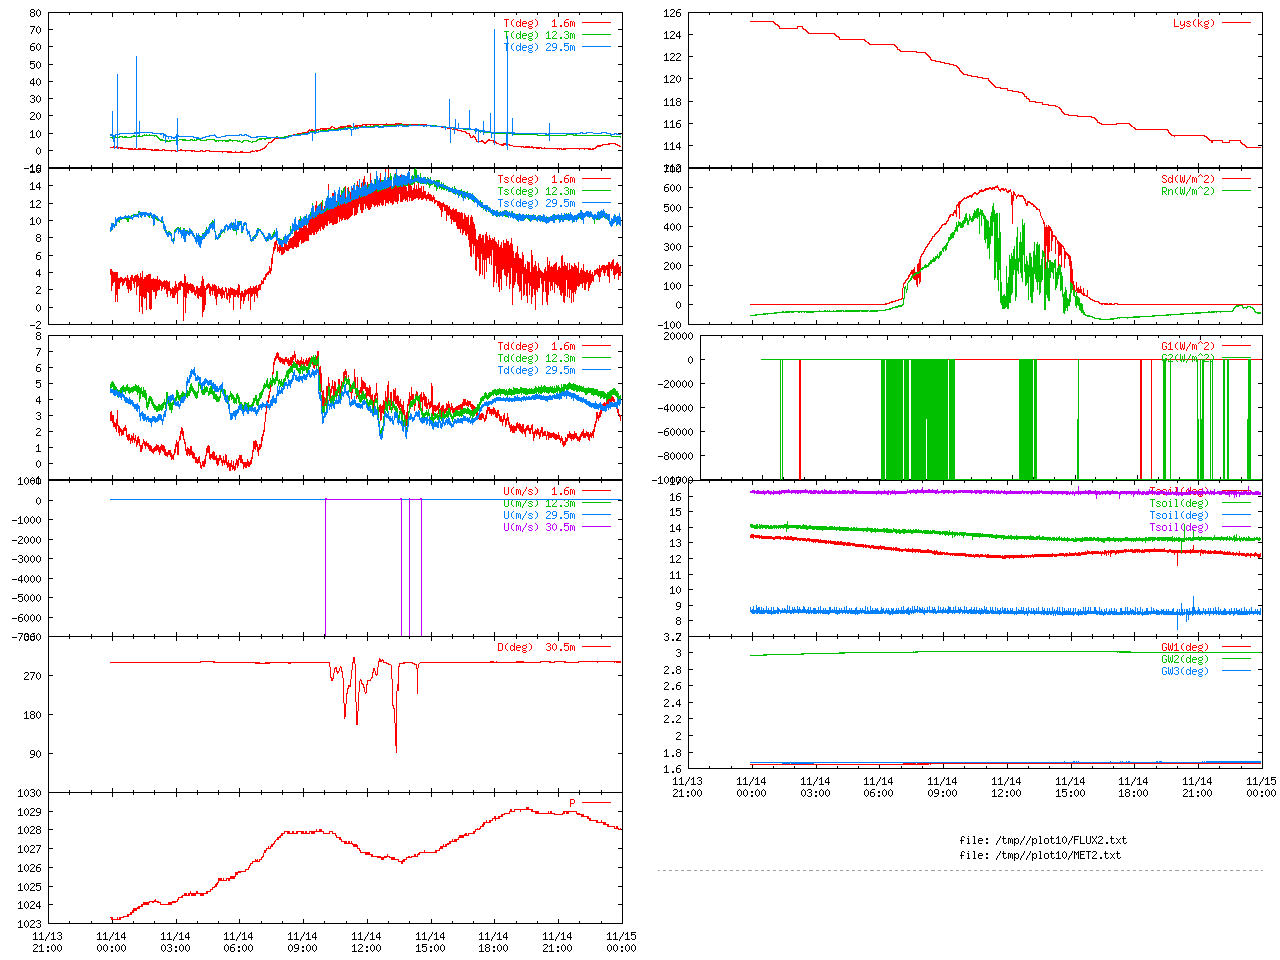1280x960 pixels.
Task: Click the T(deg) 1.6m legend label
Action: tap(539, 23)
